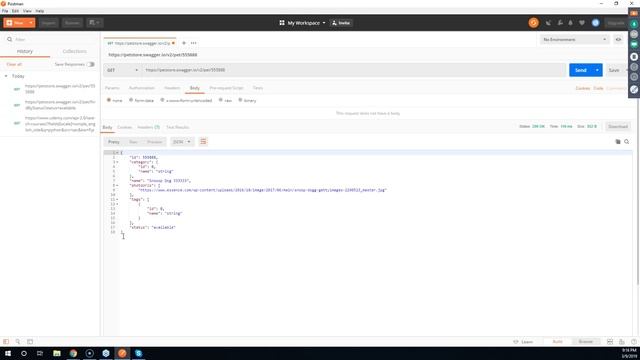Open the new window dropdown icon
Image resolution: width=640 pixels, height=360 pixels.
[94, 23]
